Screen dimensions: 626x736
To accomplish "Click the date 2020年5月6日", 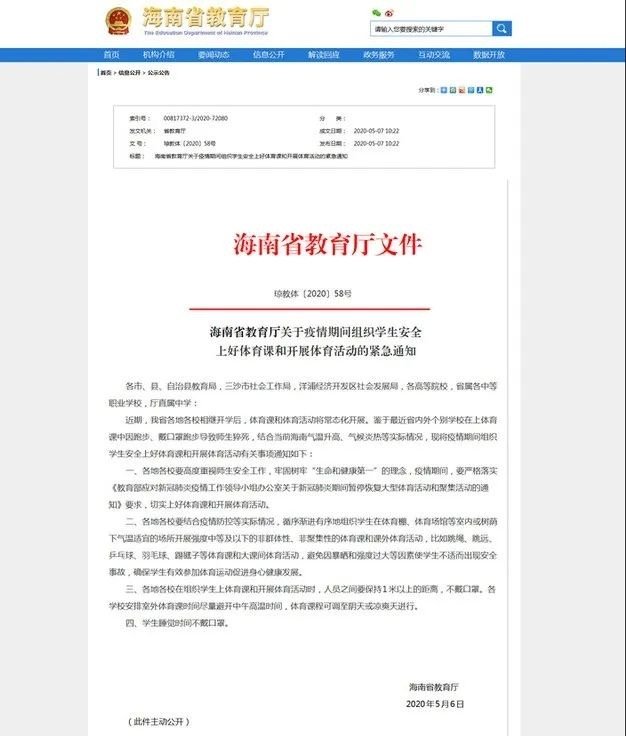I will pyautogui.click(x=435, y=704).
